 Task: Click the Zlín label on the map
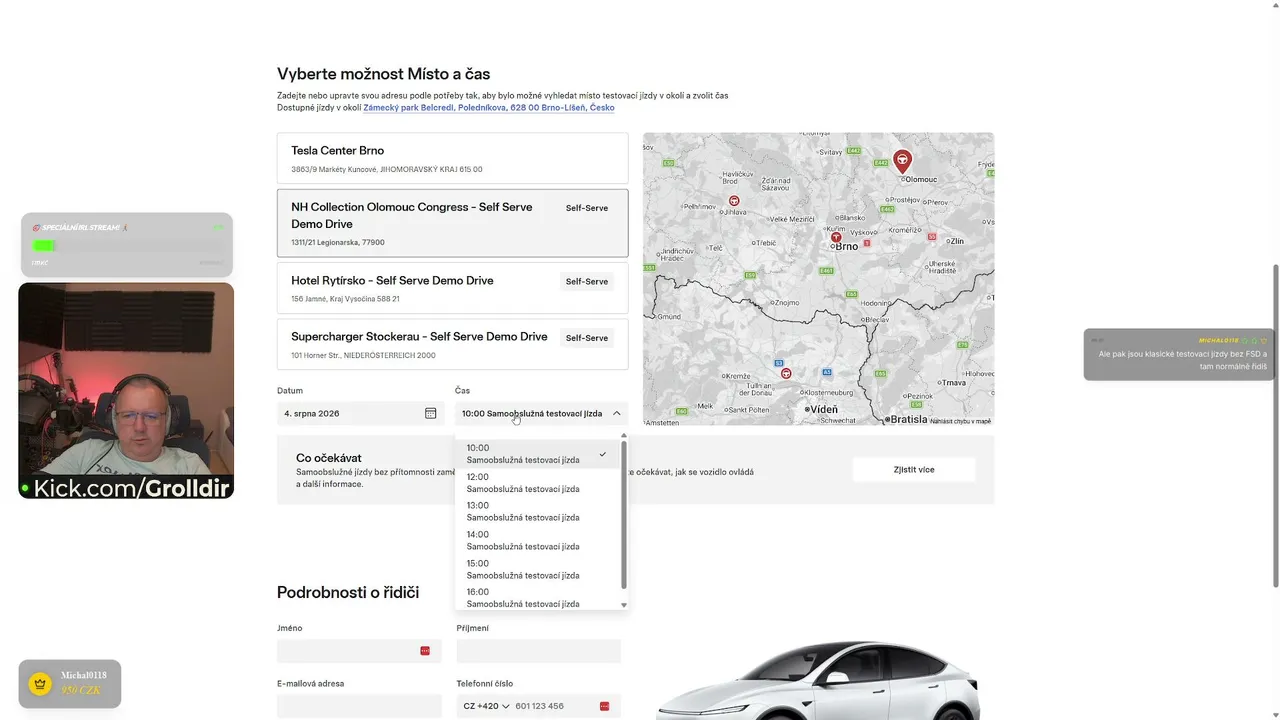click(957, 241)
